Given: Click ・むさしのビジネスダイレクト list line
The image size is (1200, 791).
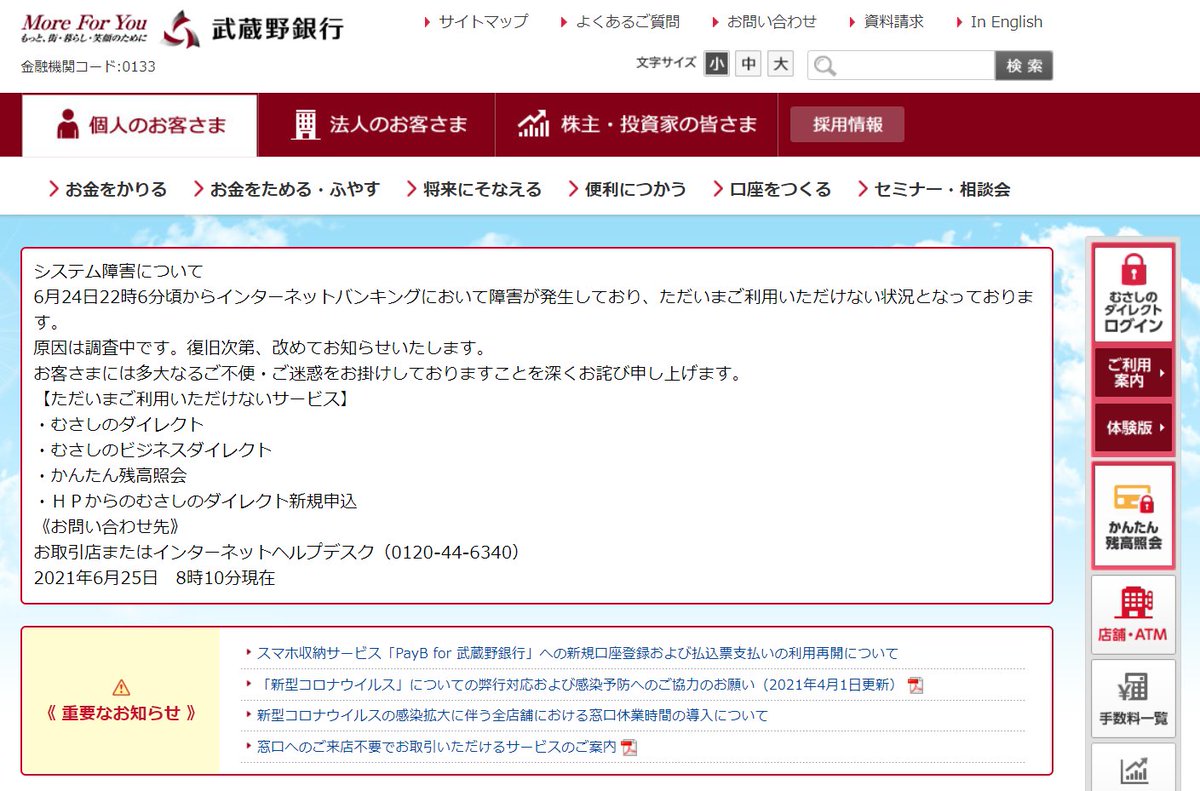Looking at the screenshot, I should (x=153, y=450).
